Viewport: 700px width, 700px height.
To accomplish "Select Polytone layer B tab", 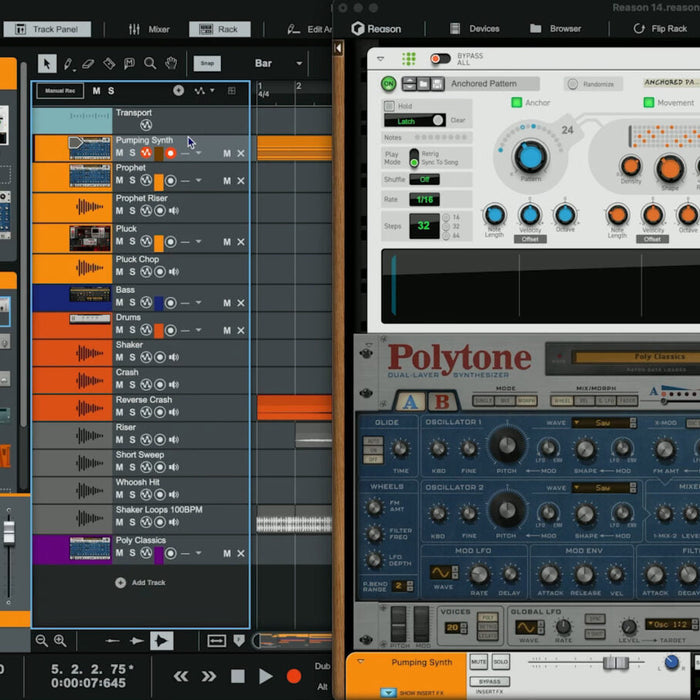I will click(442, 402).
